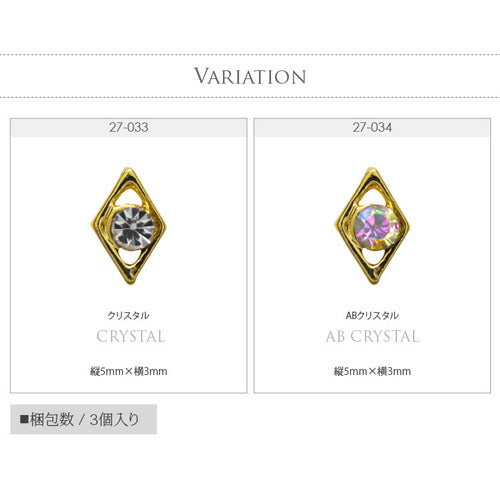Select the clear crystal diamond charm image
This screenshot has height=500, width=500.
(x=129, y=226)
